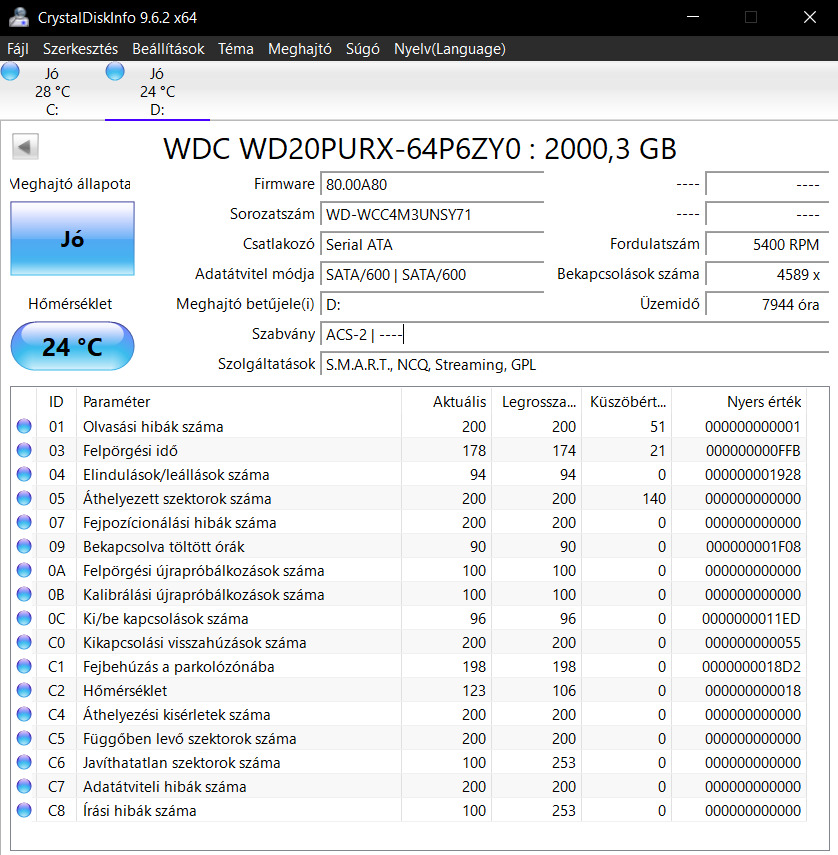Select threshold value 140 in row 05
Image resolution: width=838 pixels, height=855 pixels.
pyautogui.click(x=654, y=498)
